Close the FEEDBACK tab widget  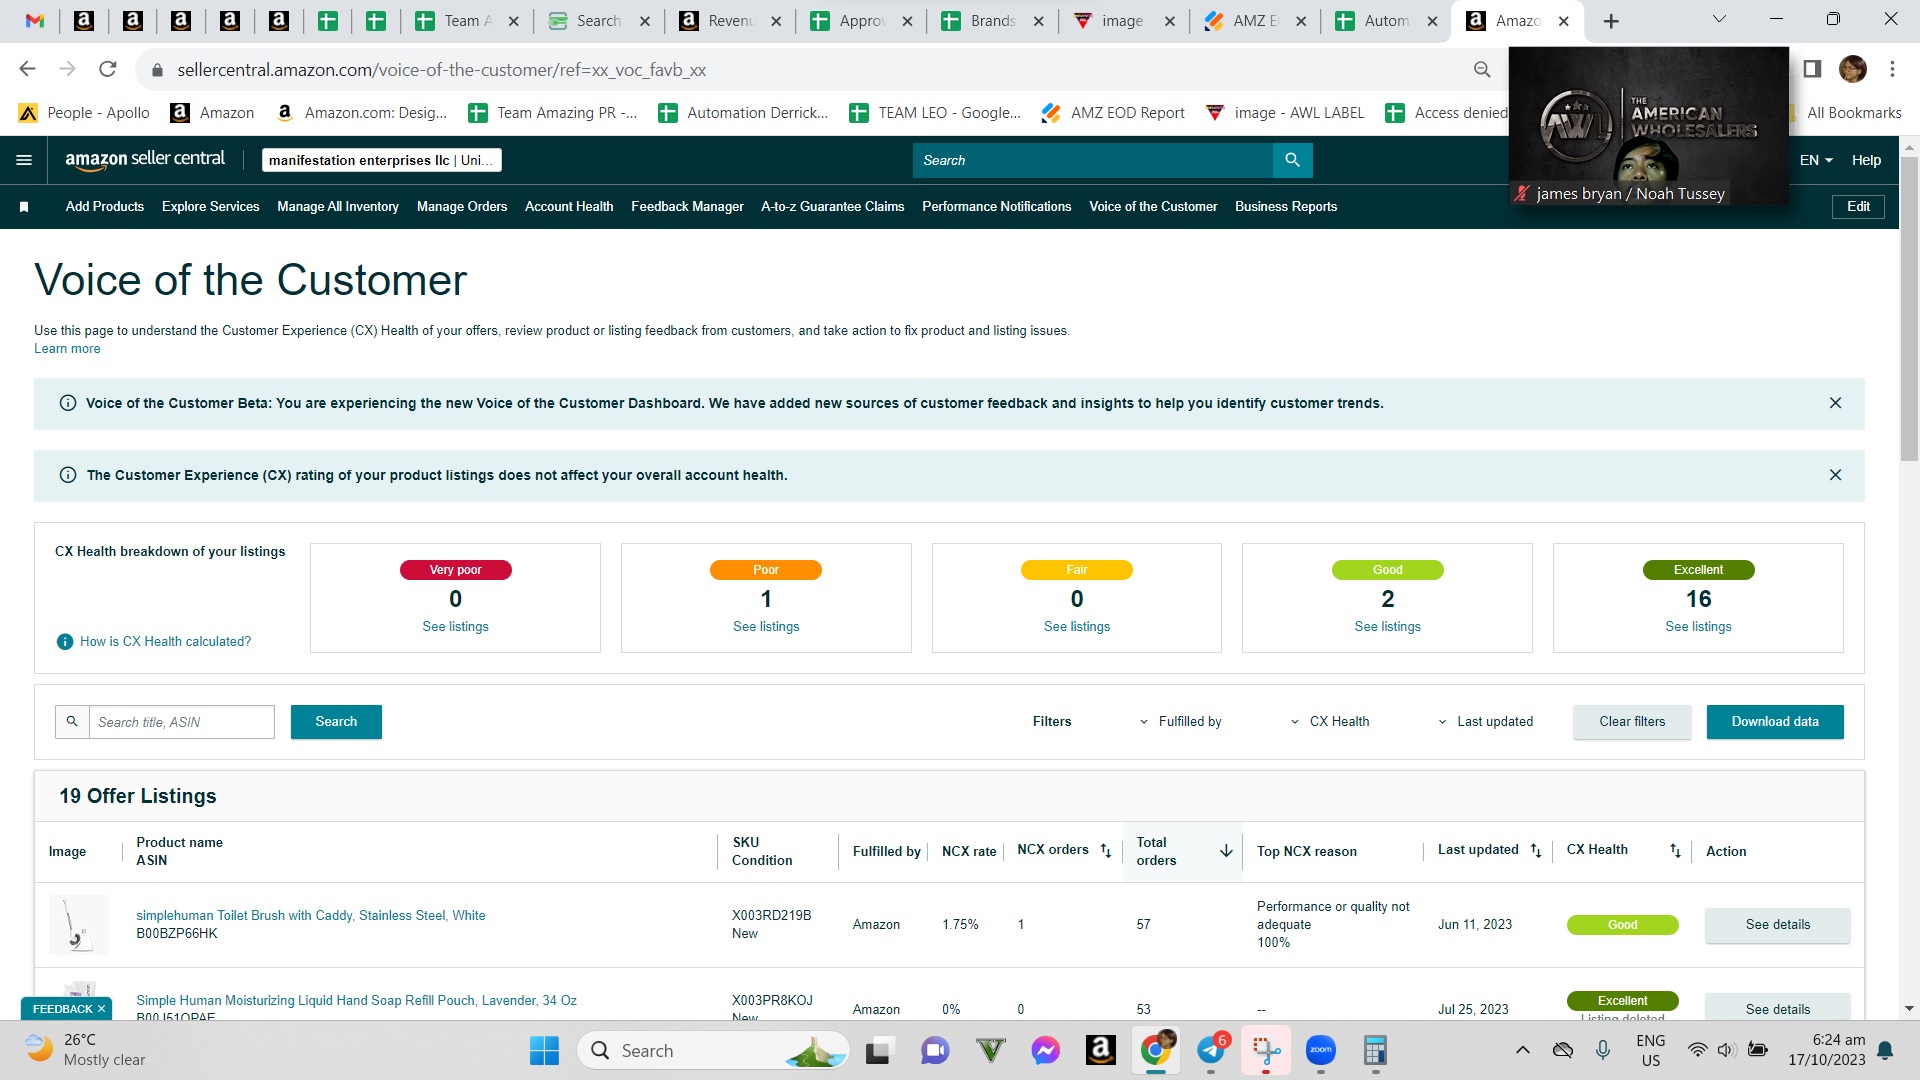[101, 1009]
